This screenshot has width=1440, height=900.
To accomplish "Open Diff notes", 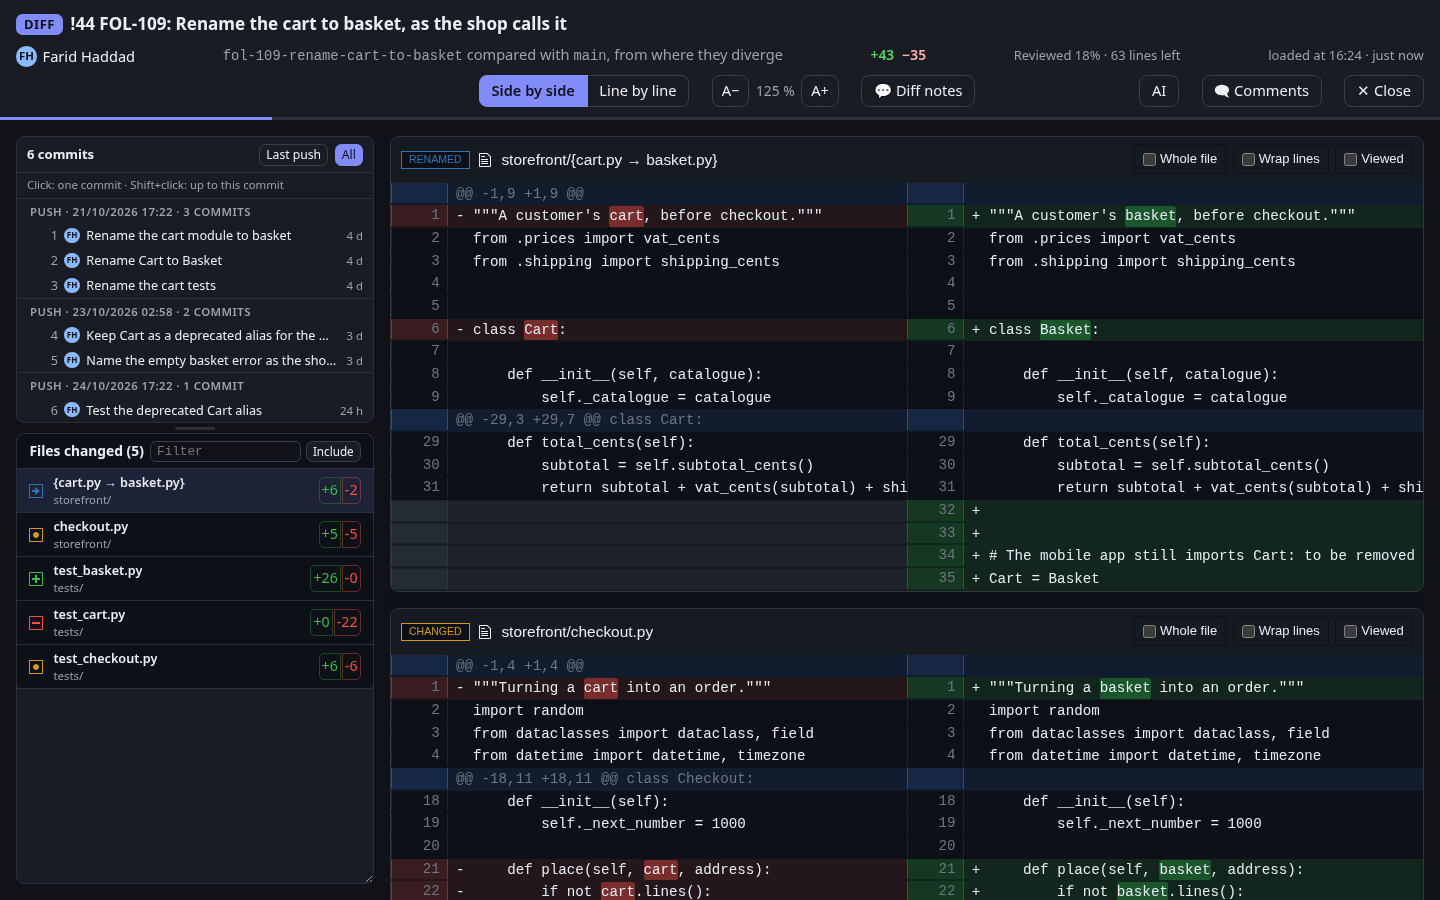I will coord(918,91).
